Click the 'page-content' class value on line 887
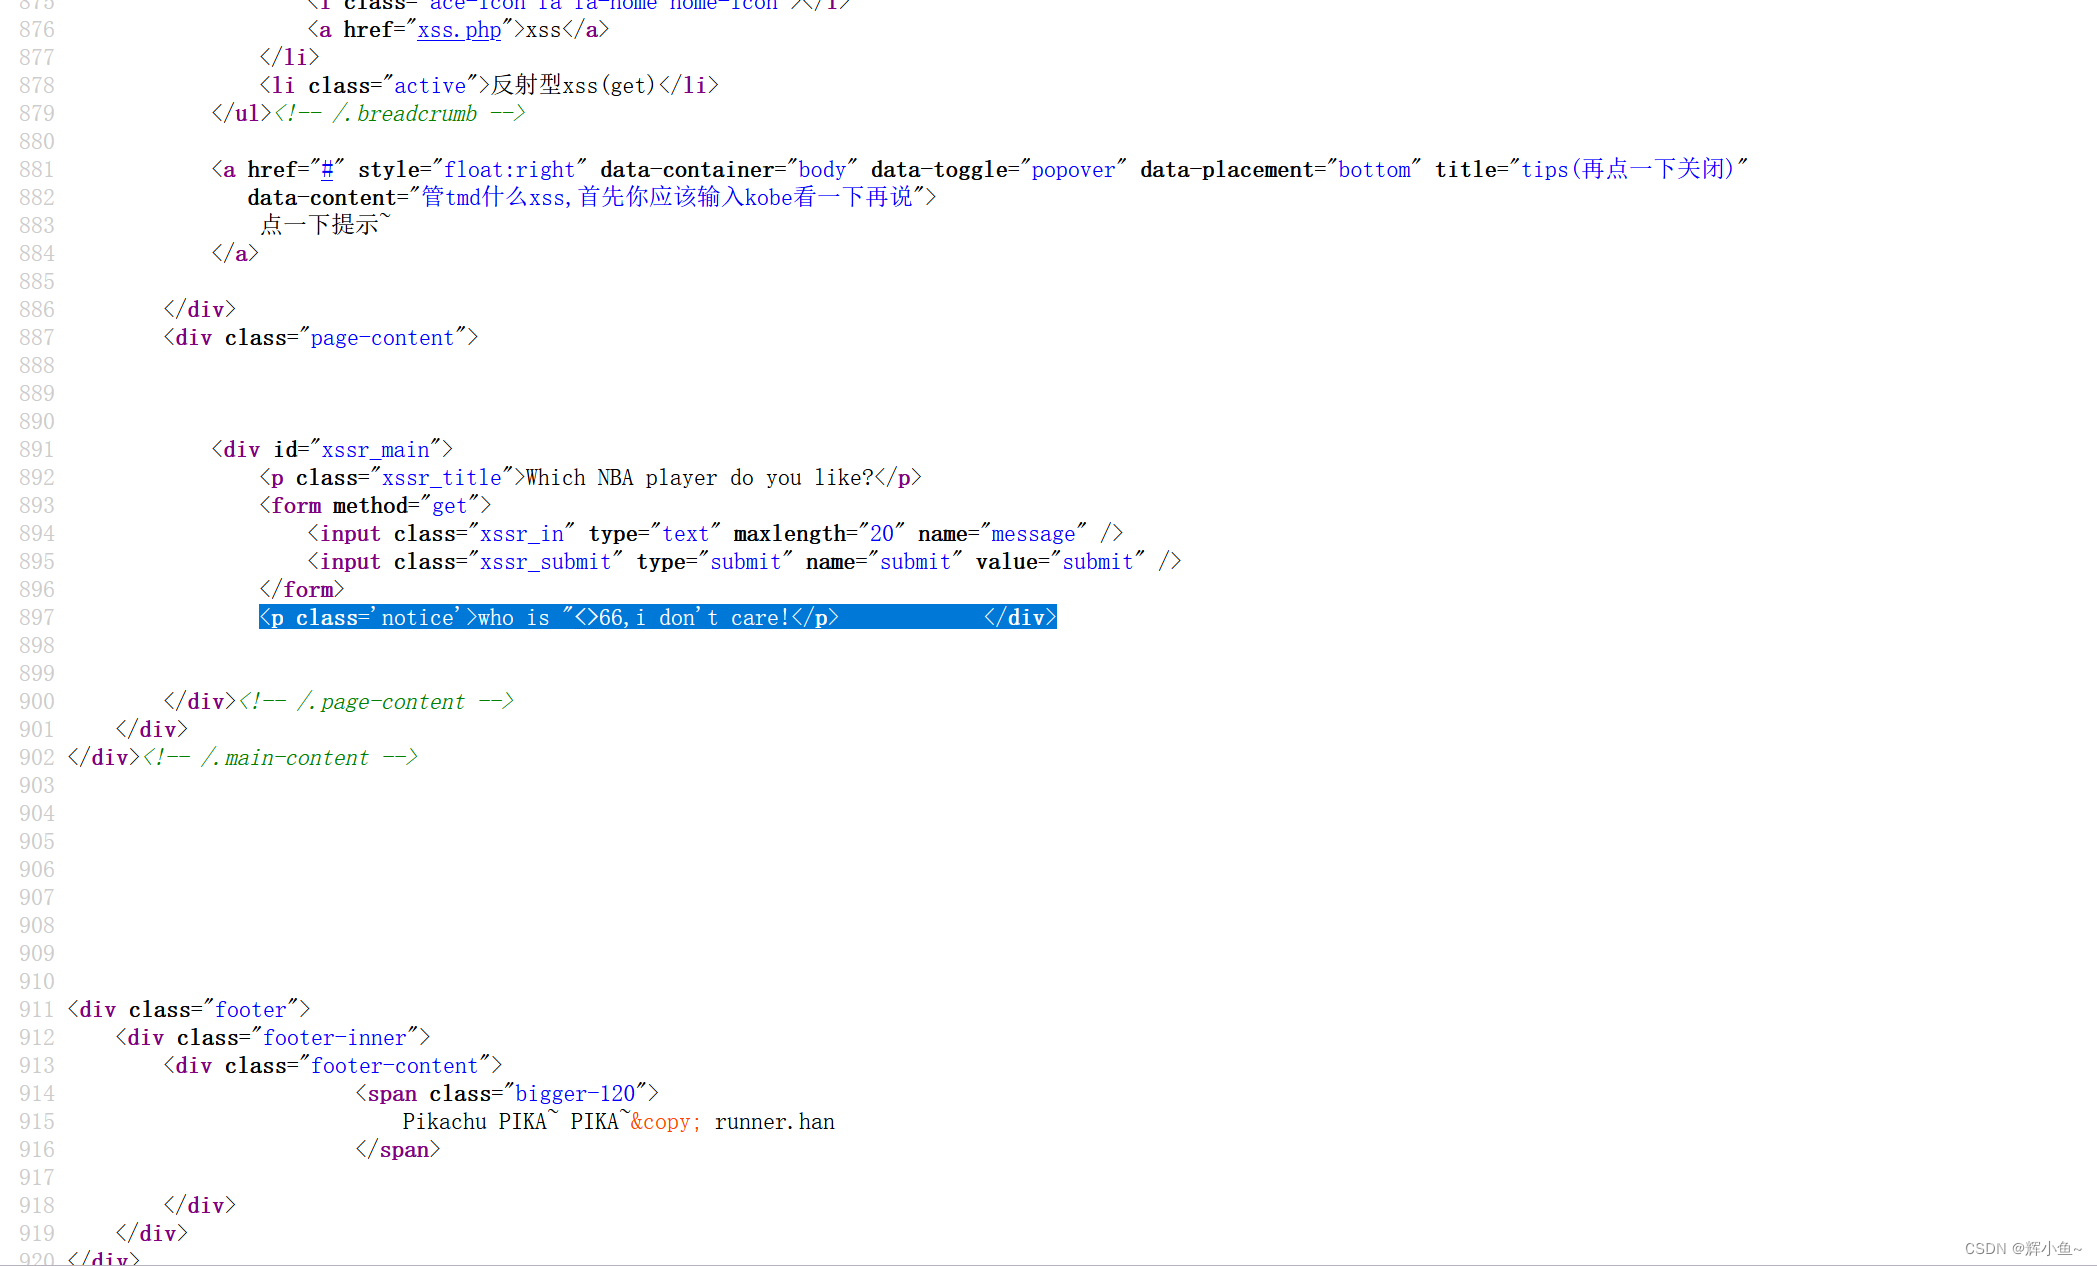The image size is (2097, 1266). 382,338
